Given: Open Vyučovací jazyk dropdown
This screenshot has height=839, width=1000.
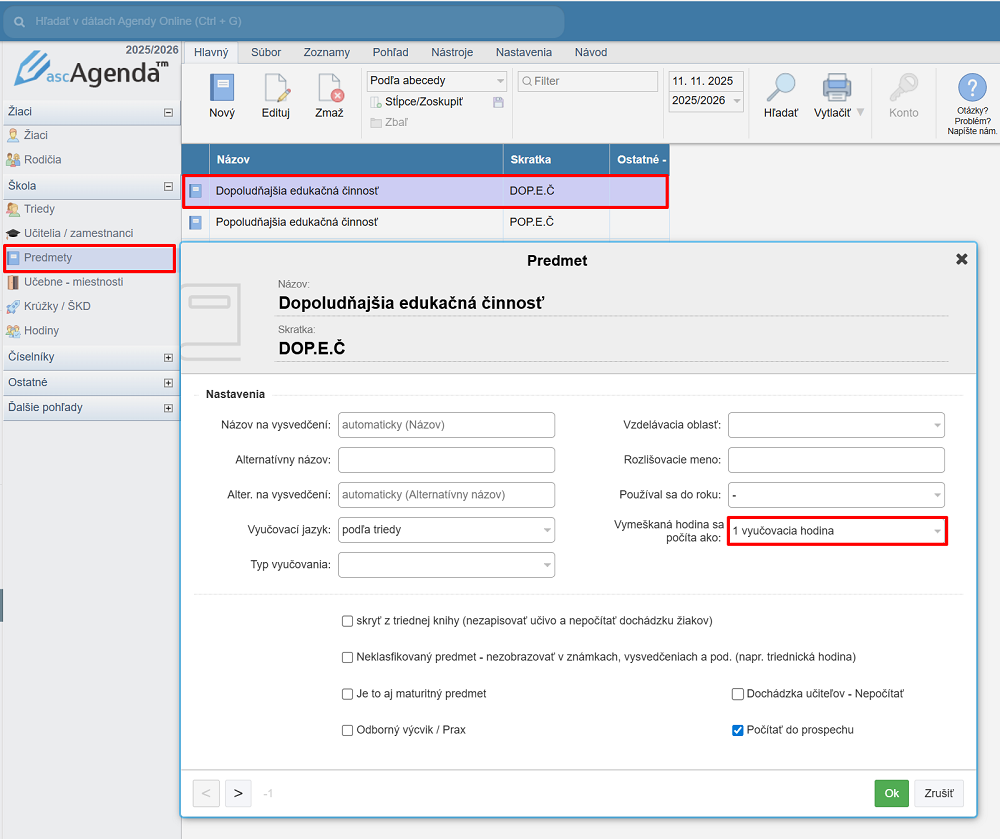Looking at the screenshot, I should 446,530.
